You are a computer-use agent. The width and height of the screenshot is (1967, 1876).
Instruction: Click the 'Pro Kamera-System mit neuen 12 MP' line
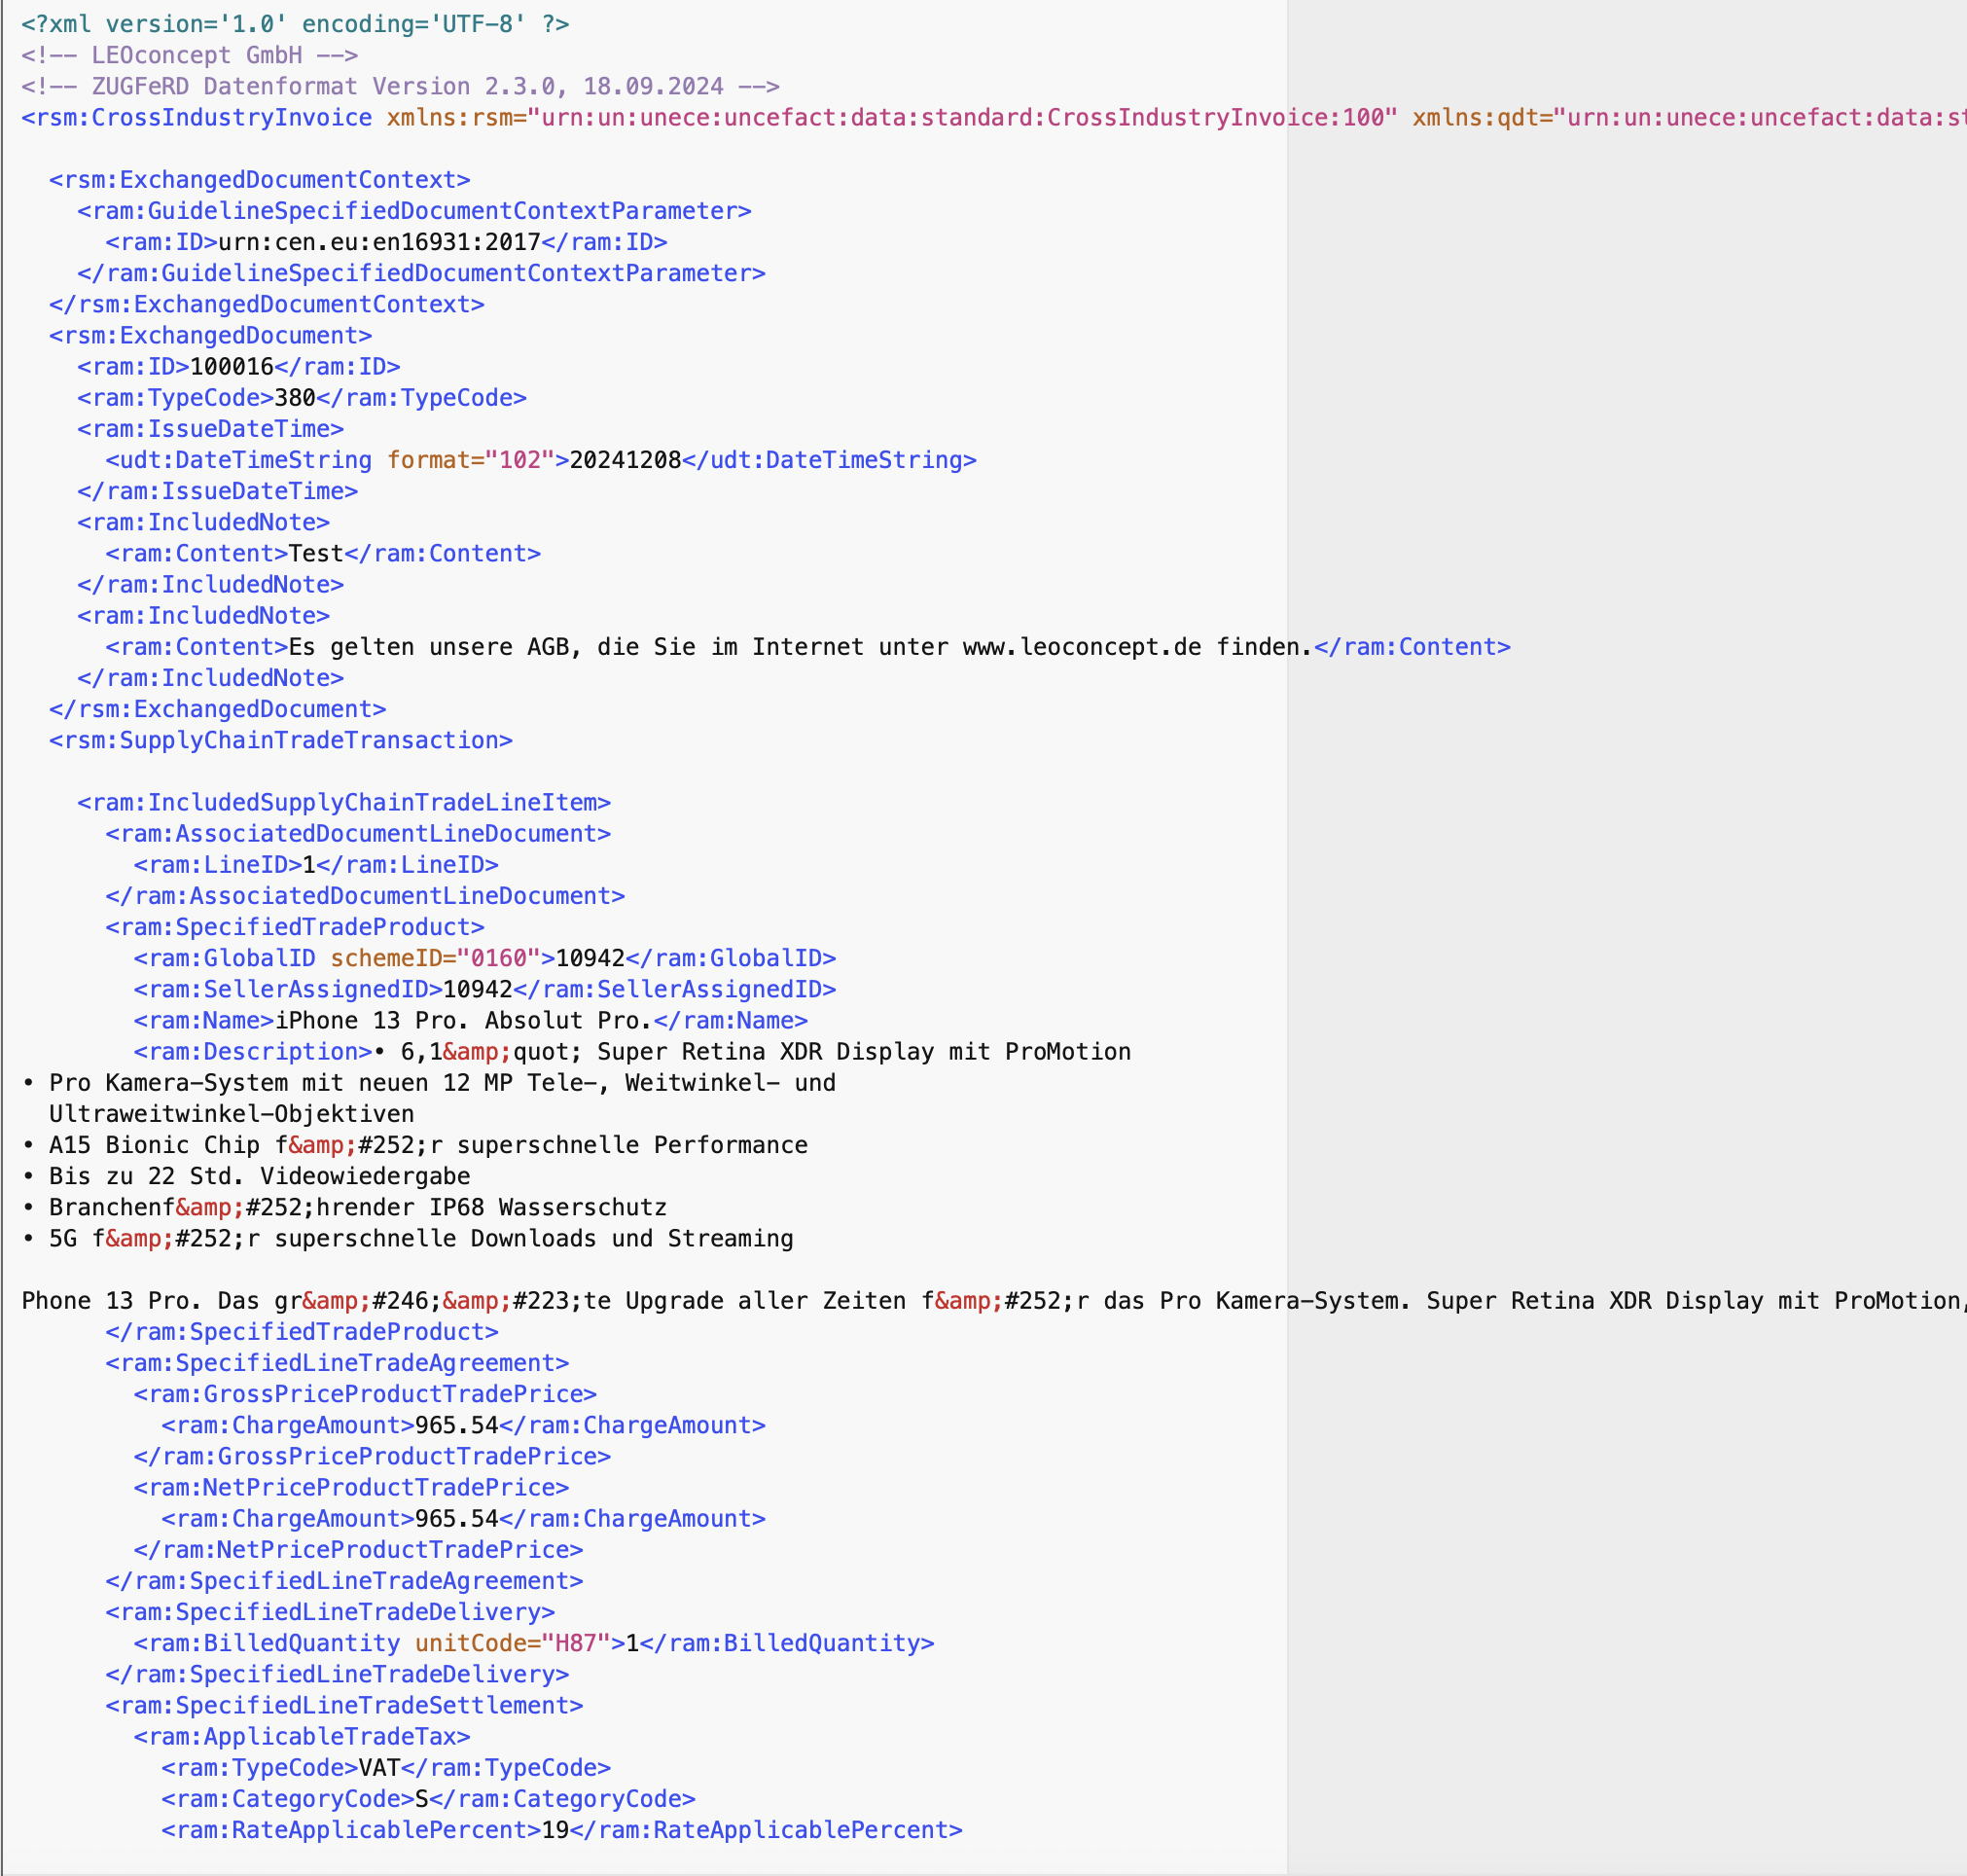click(429, 1083)
